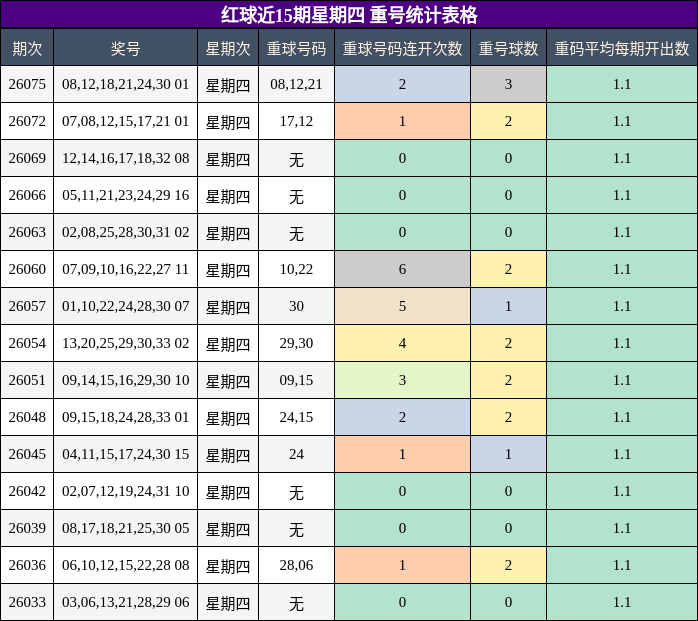Screen dimensions: 698x621
Task: Click repeat numbers 29,30
Action: point(296,343)
